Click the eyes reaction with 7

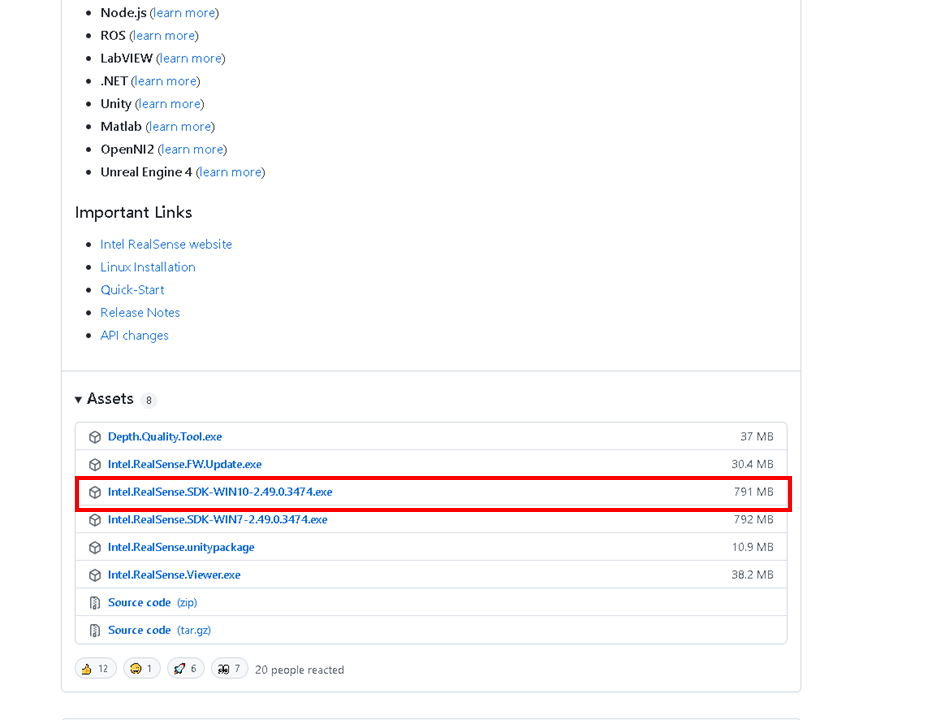click(230, 669)
